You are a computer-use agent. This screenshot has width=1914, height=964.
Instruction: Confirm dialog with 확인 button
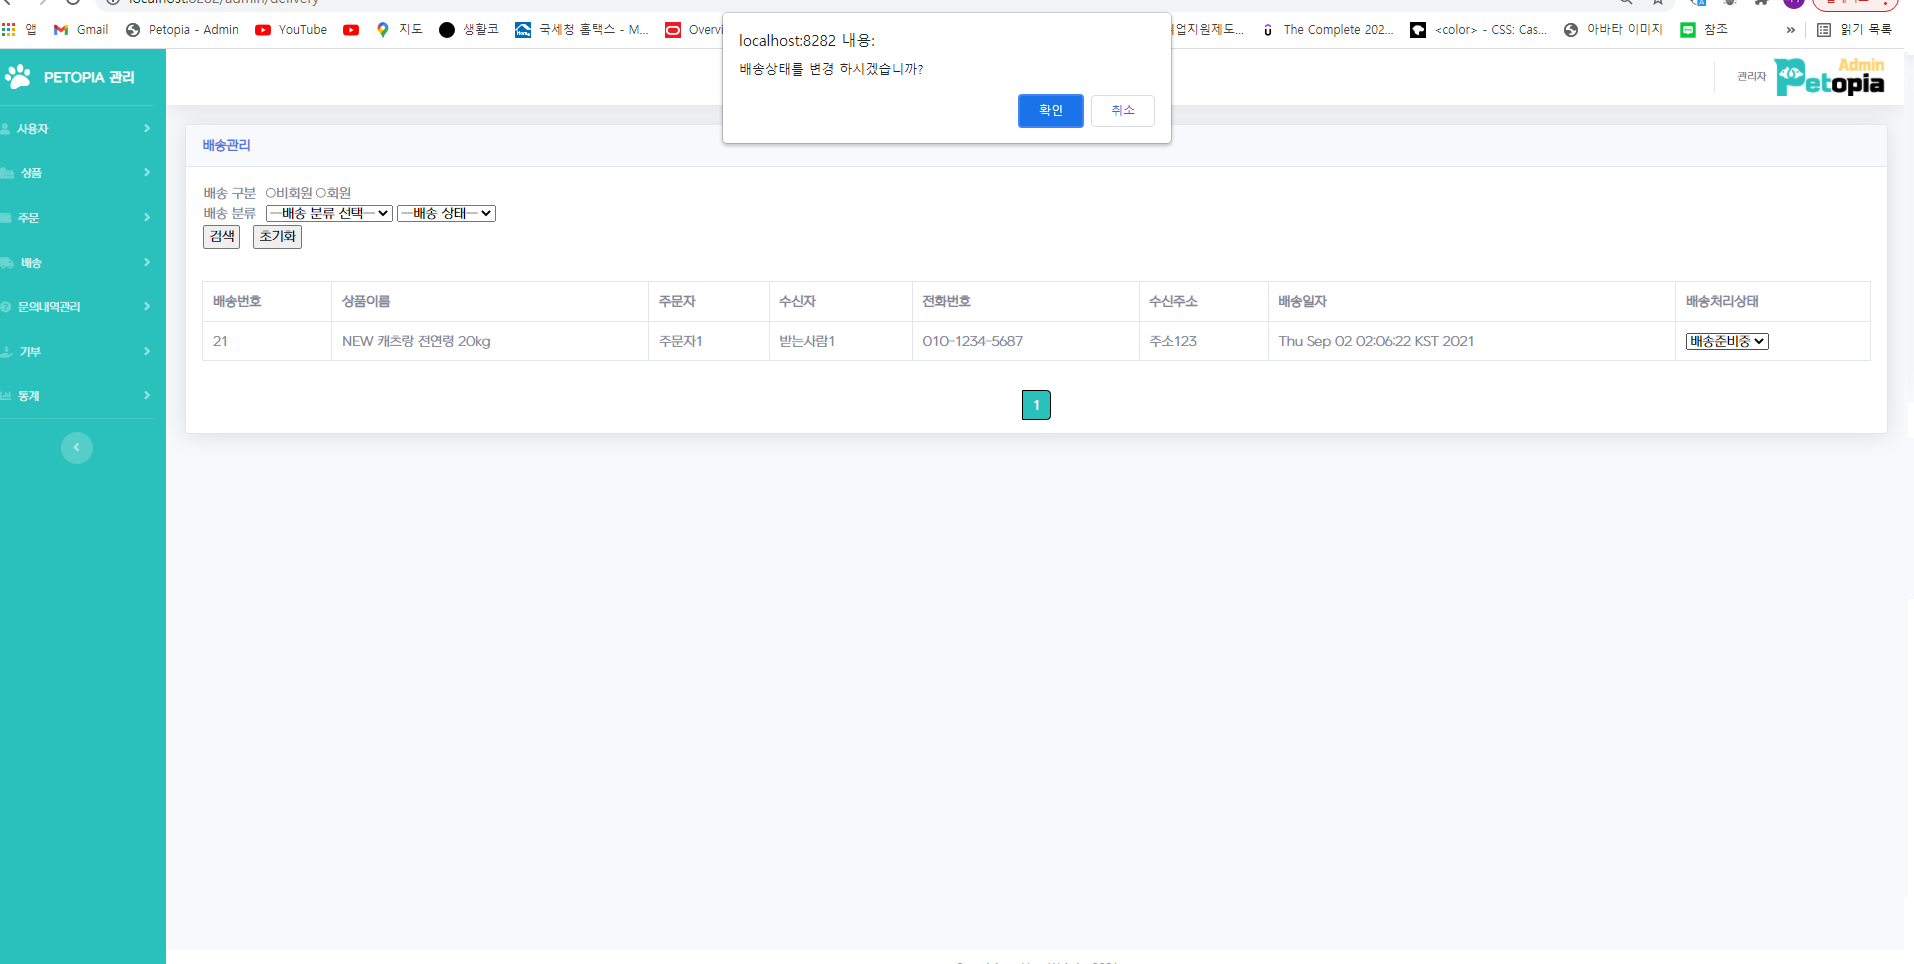tap(1050, 111)
